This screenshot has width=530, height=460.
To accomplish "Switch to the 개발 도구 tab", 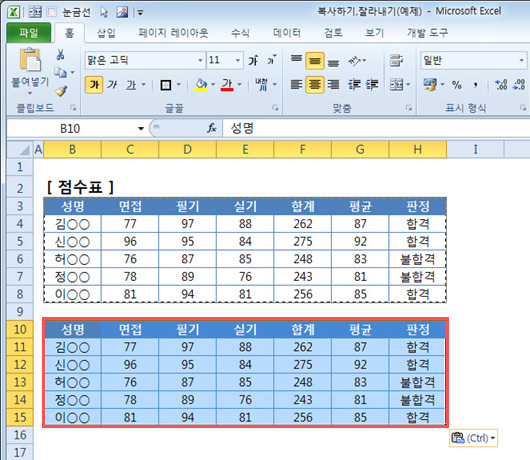I will [x=428, y=33].
